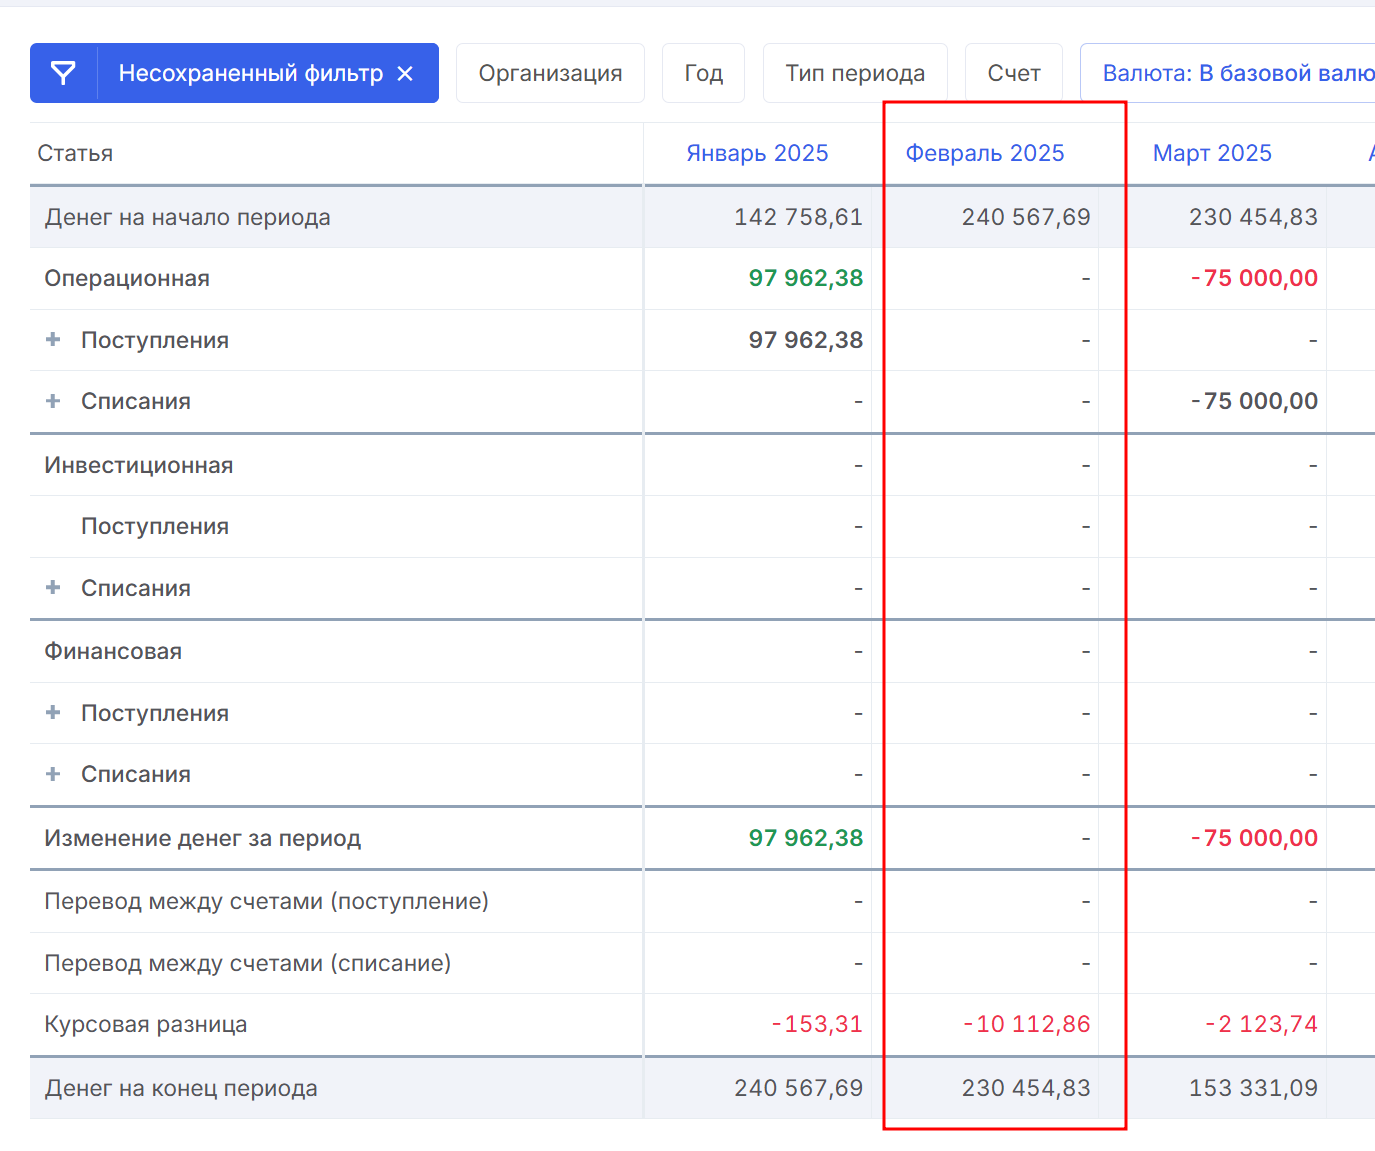1375x1151 pixels.
Task: Click the Статья column header
Action: 75,153
